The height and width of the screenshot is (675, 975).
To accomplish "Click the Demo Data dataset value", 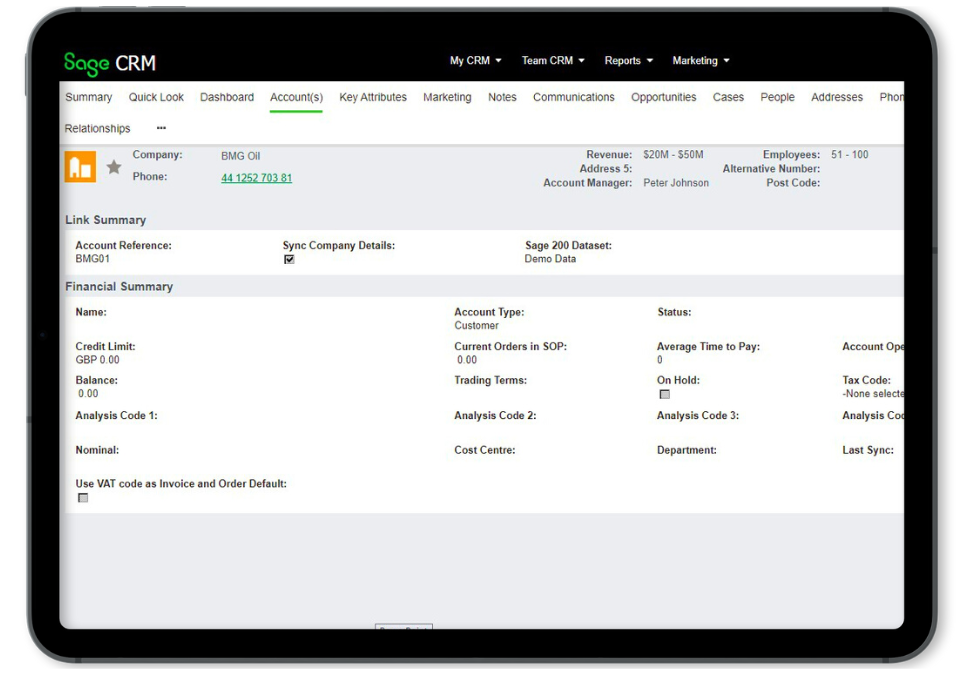I will click(x=550, y=259).
